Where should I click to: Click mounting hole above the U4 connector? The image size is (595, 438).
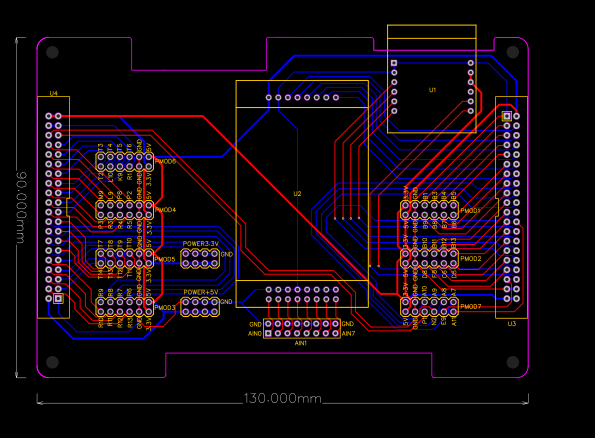52,52
